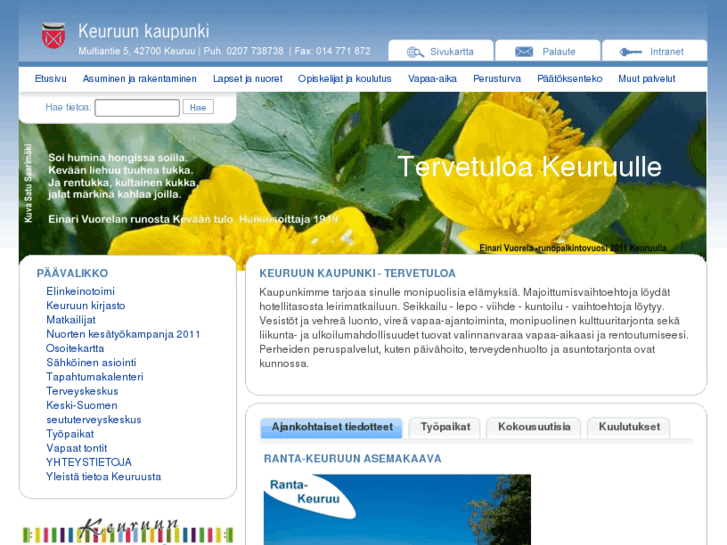Open the Keuruun kirjasto link

(86, 306)
